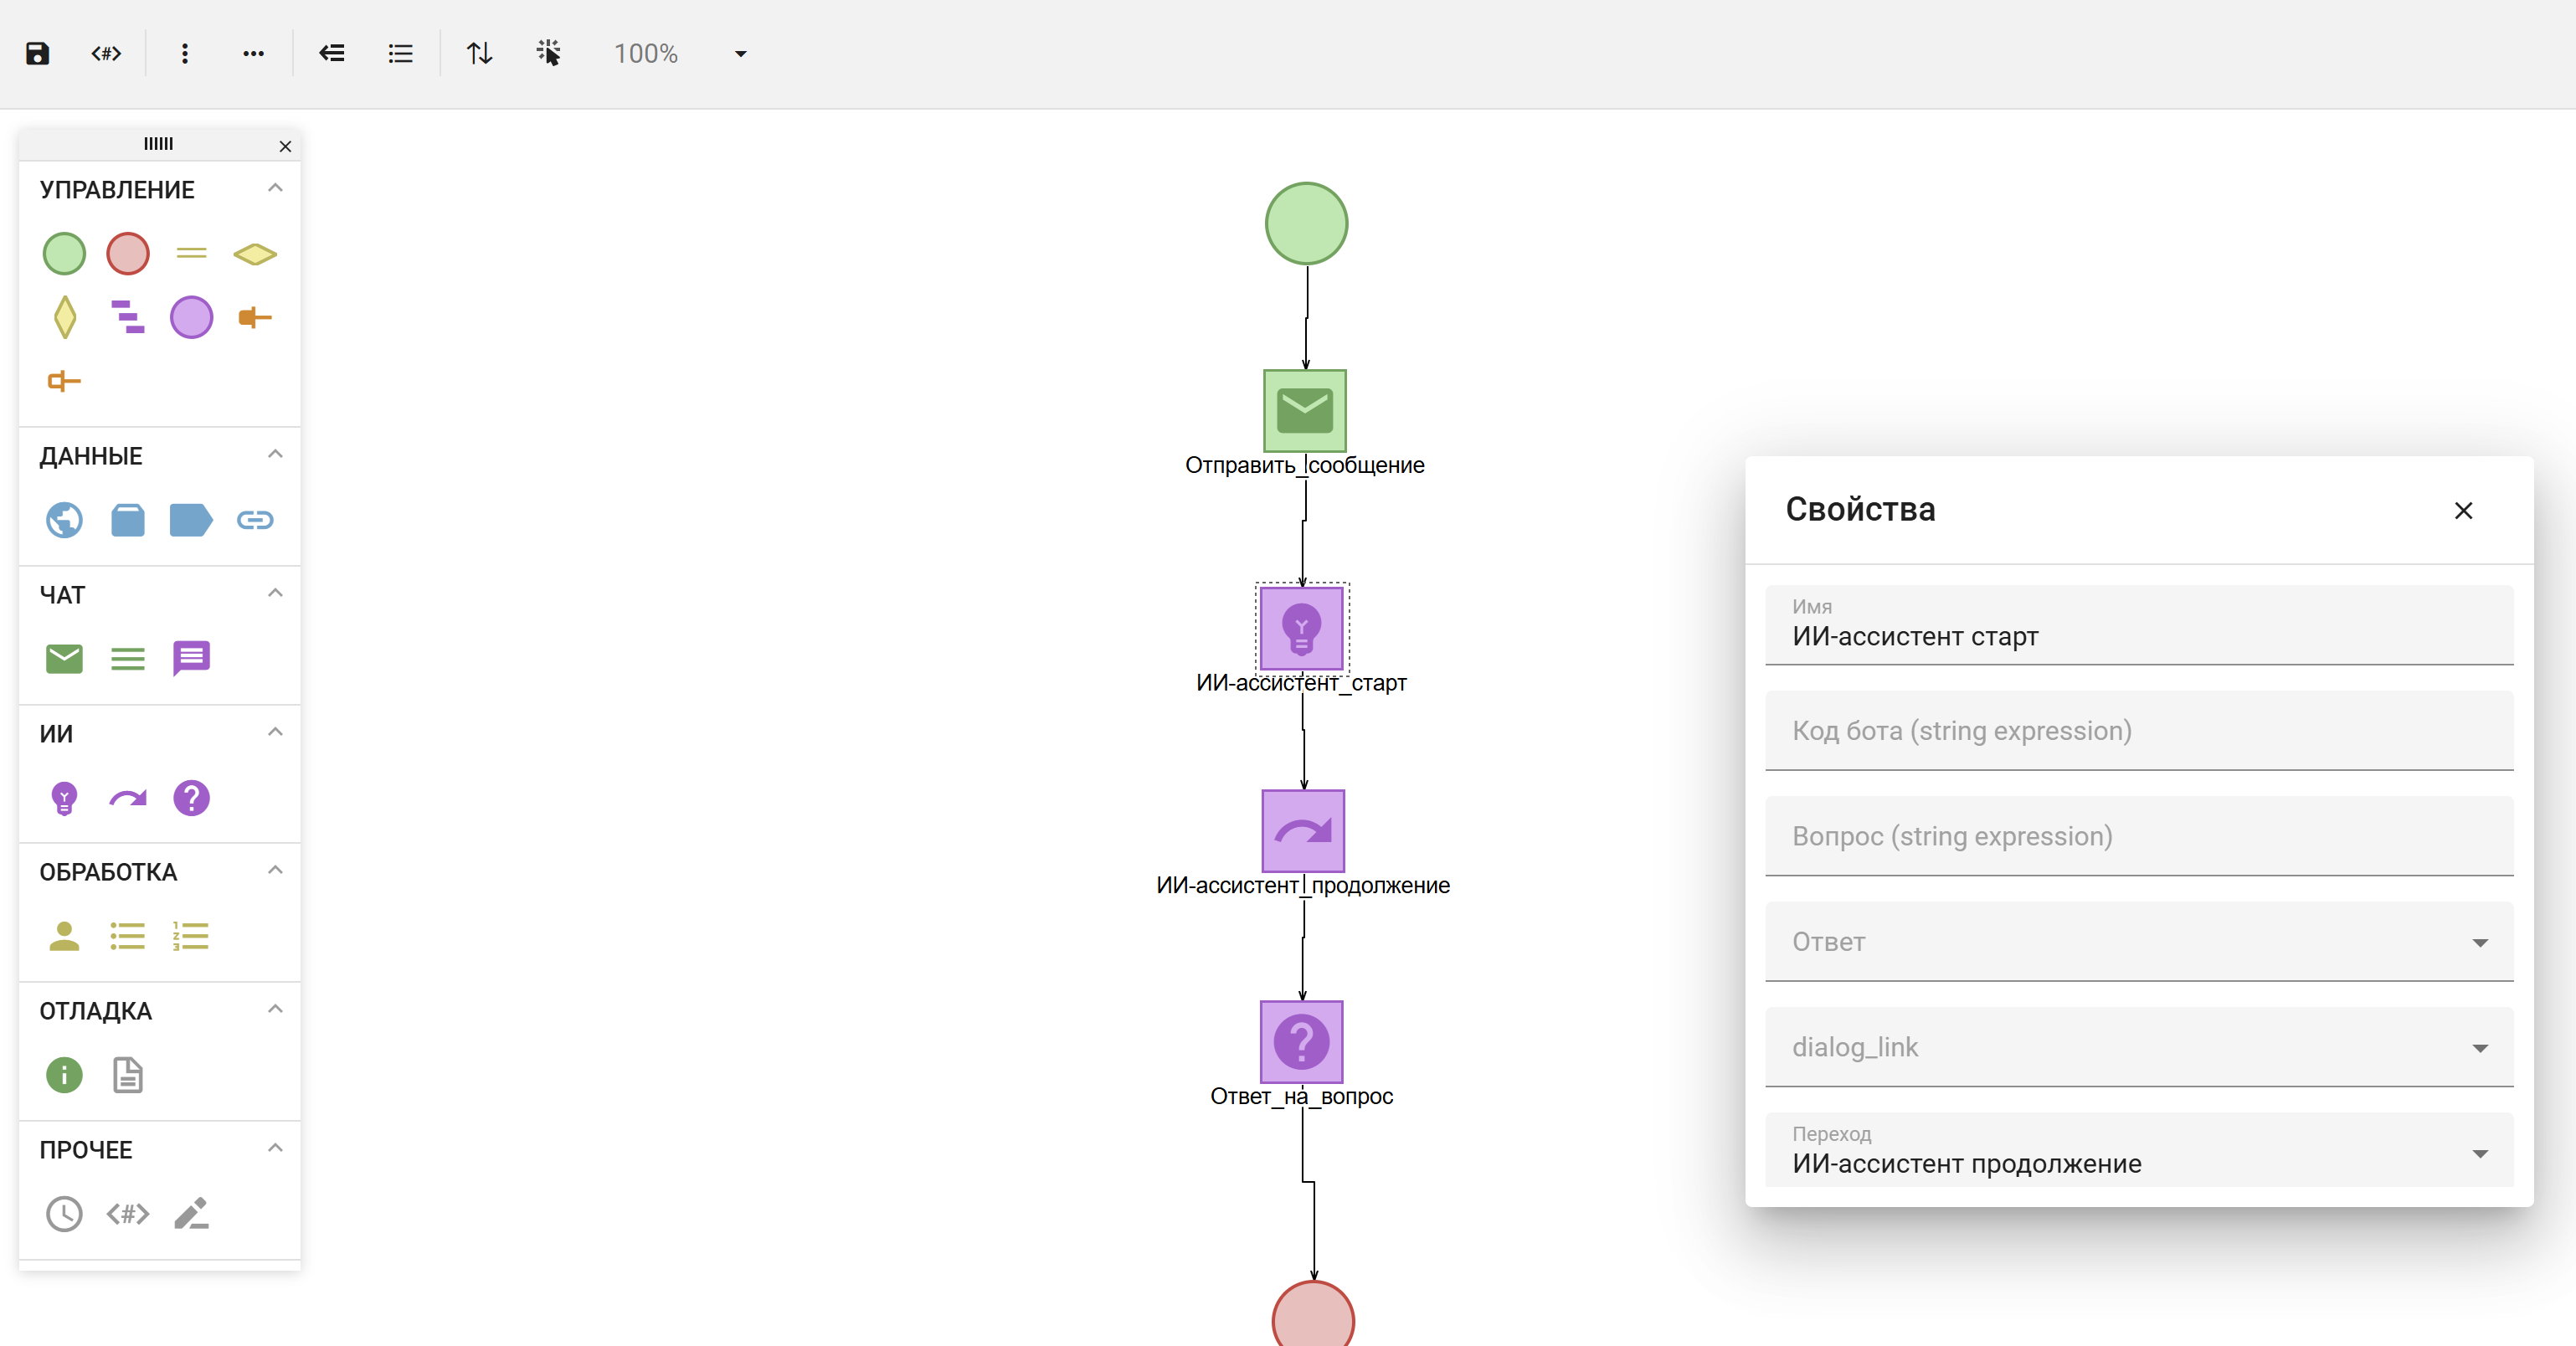Viewport: 2576px width, 1346px height.
Task: Pick the globe icon in the ДАННЫЕ section
Action: click(64, 520)
